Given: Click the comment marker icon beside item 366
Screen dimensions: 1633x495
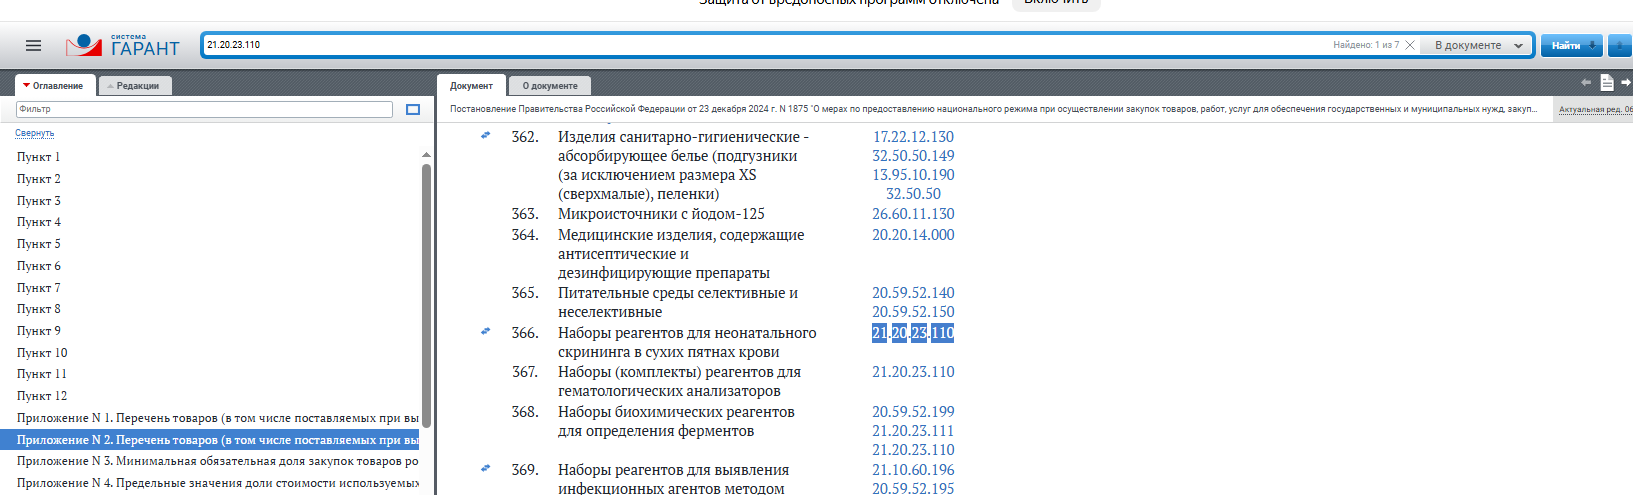Looking at the screenshot, I should pos(486,331).
